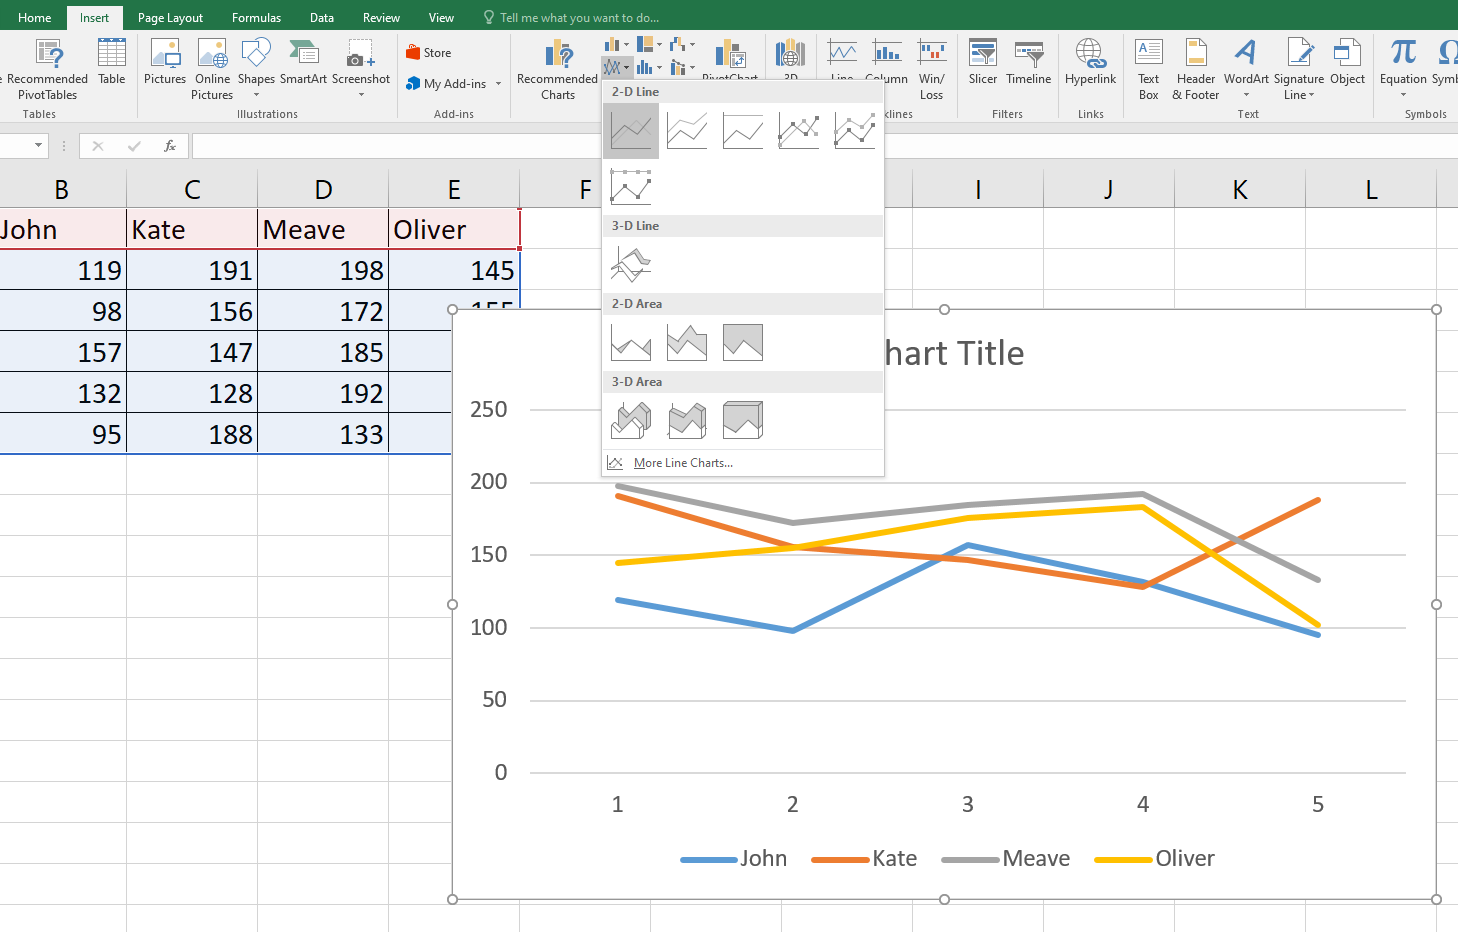This screenshot has width=1458, height=932.
Task: Choose the Stacked Line chart option
Action: click(687, 131)
